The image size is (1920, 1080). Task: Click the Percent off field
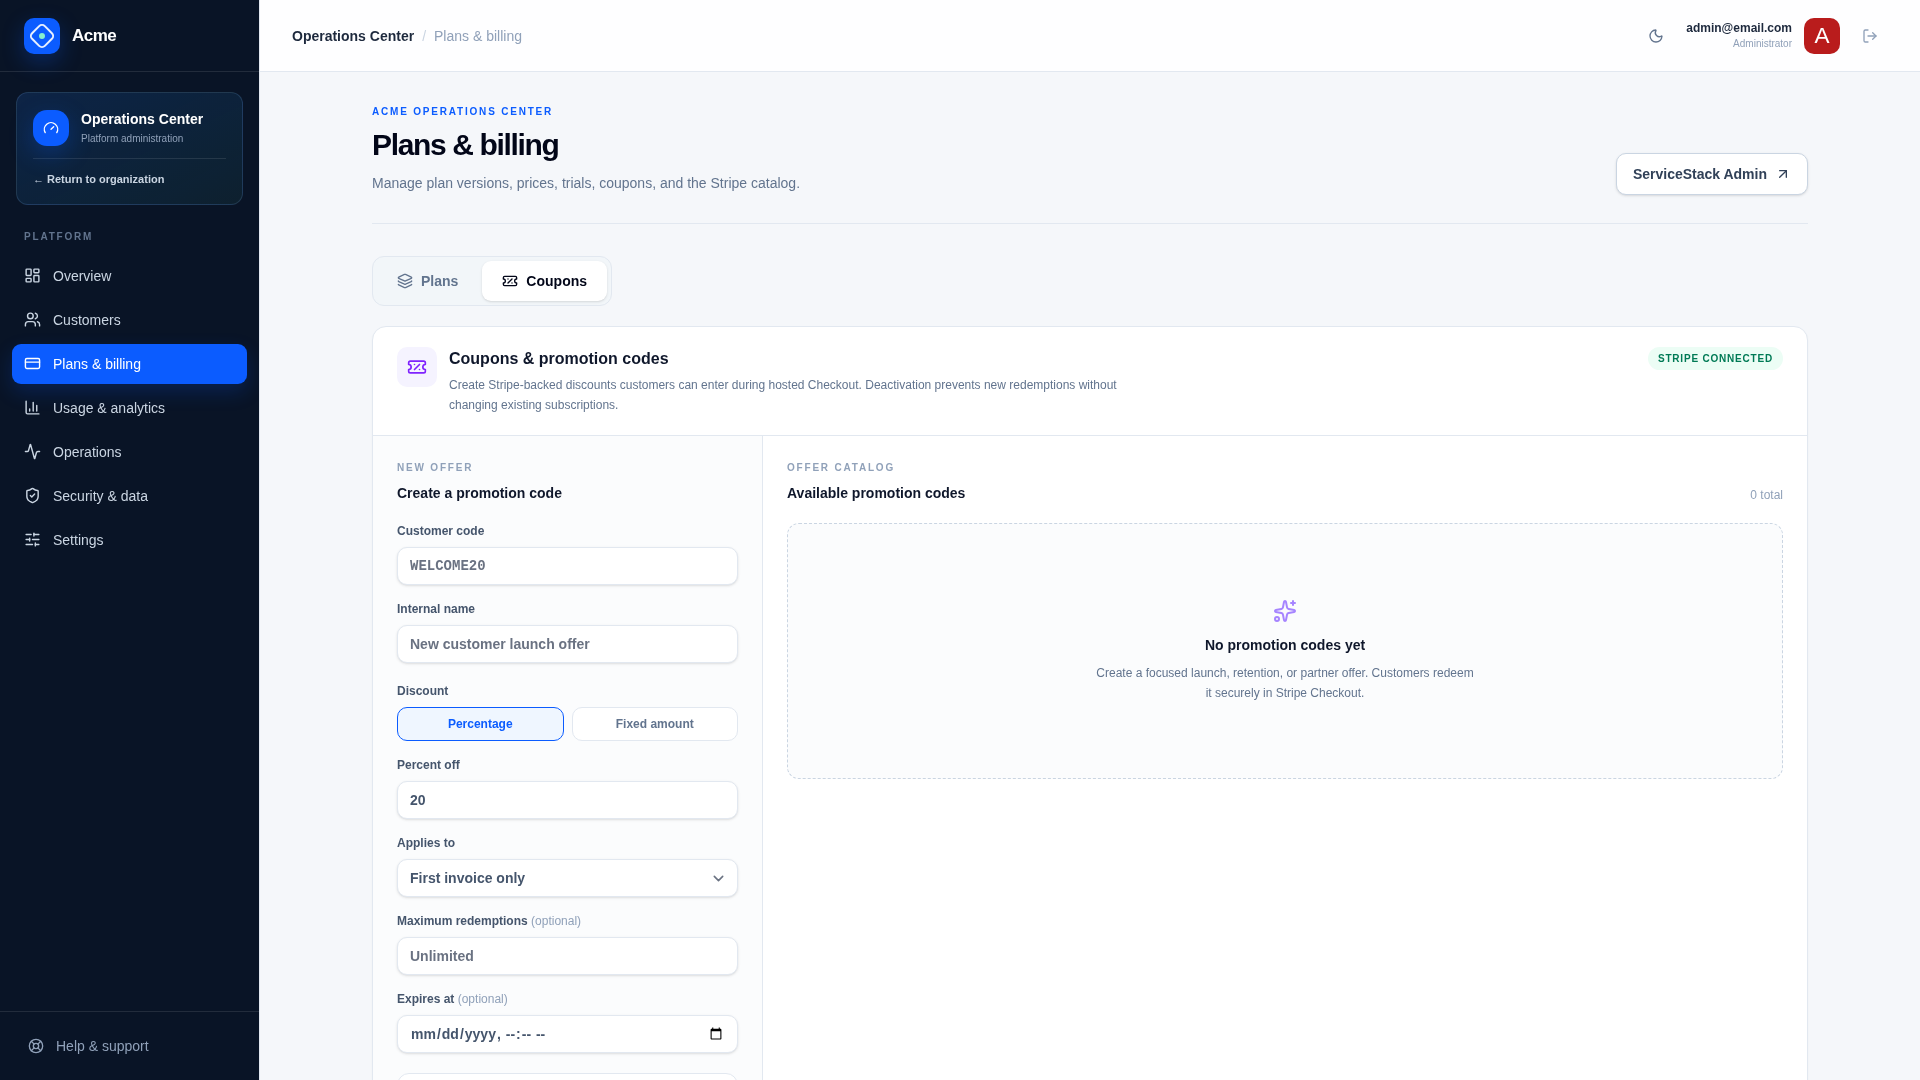[567, 800]
